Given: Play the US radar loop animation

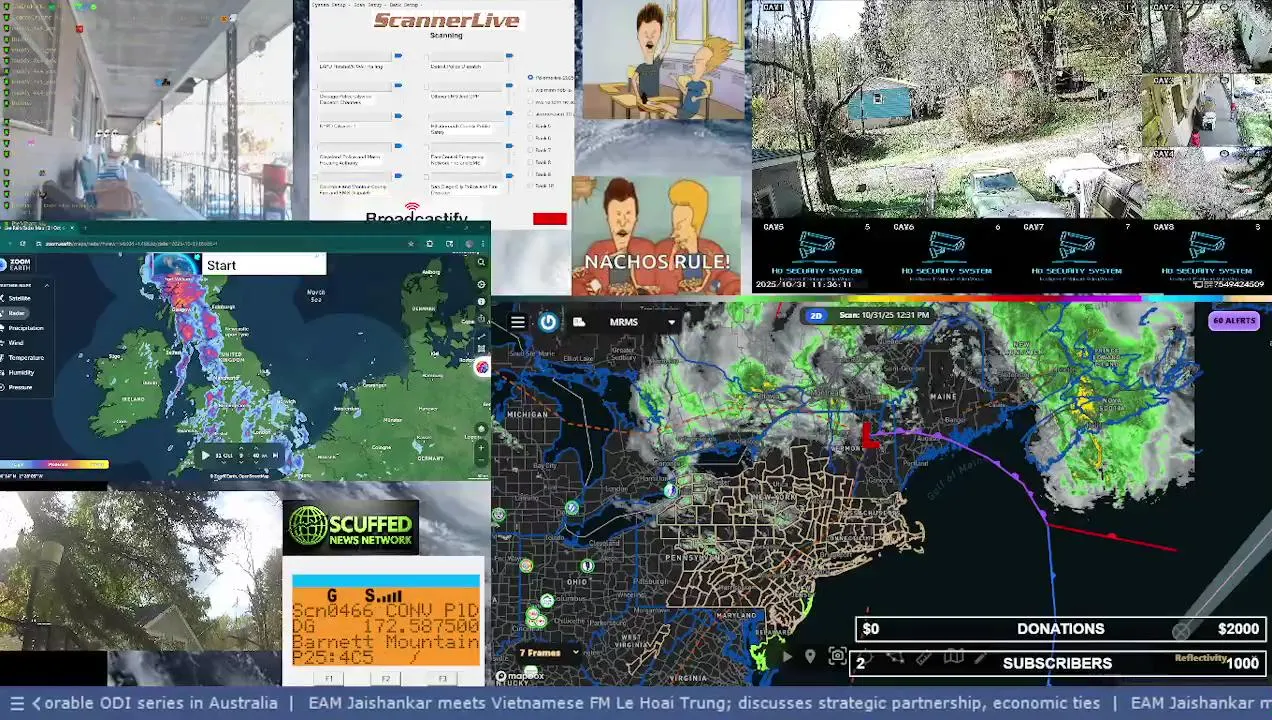Looking at the screenshot, I should [x=787, y=656].
